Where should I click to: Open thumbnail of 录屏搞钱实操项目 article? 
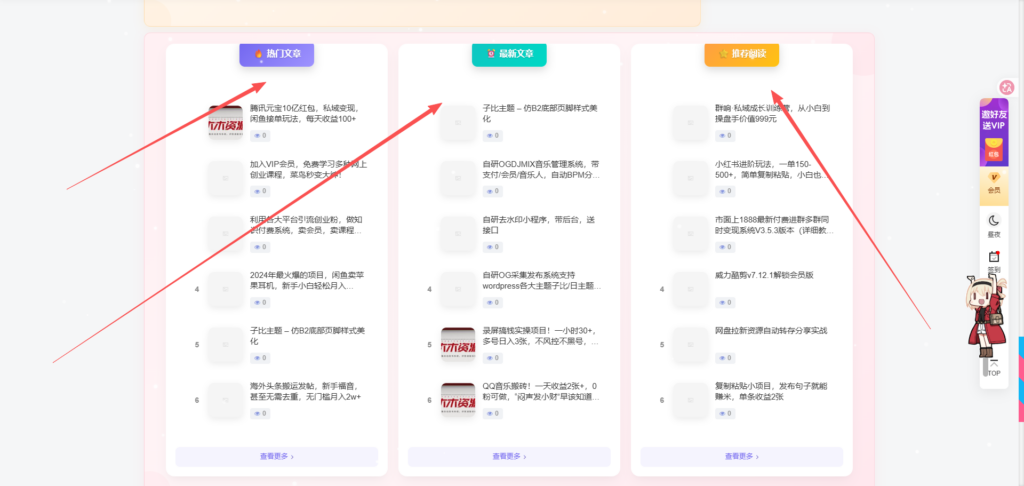(458, 344)
